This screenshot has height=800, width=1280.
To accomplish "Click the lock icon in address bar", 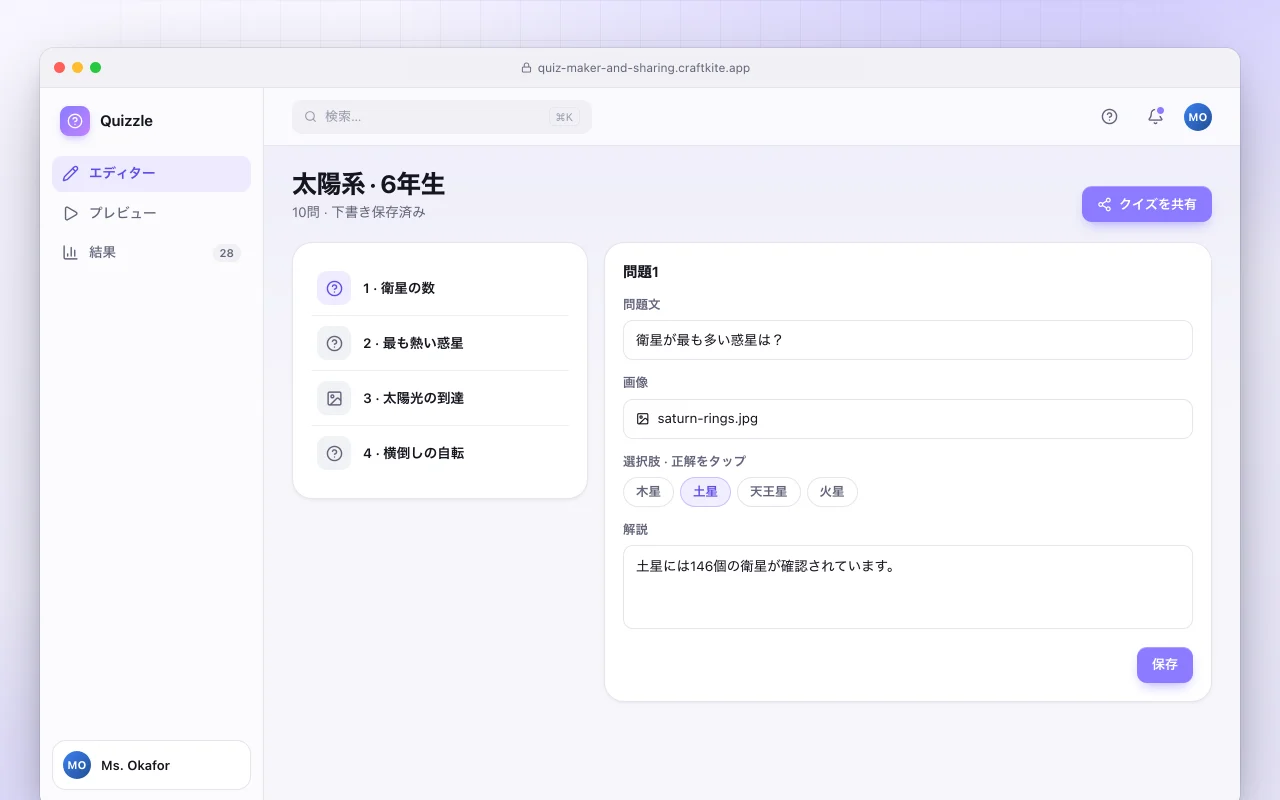I will click(527, 68).
